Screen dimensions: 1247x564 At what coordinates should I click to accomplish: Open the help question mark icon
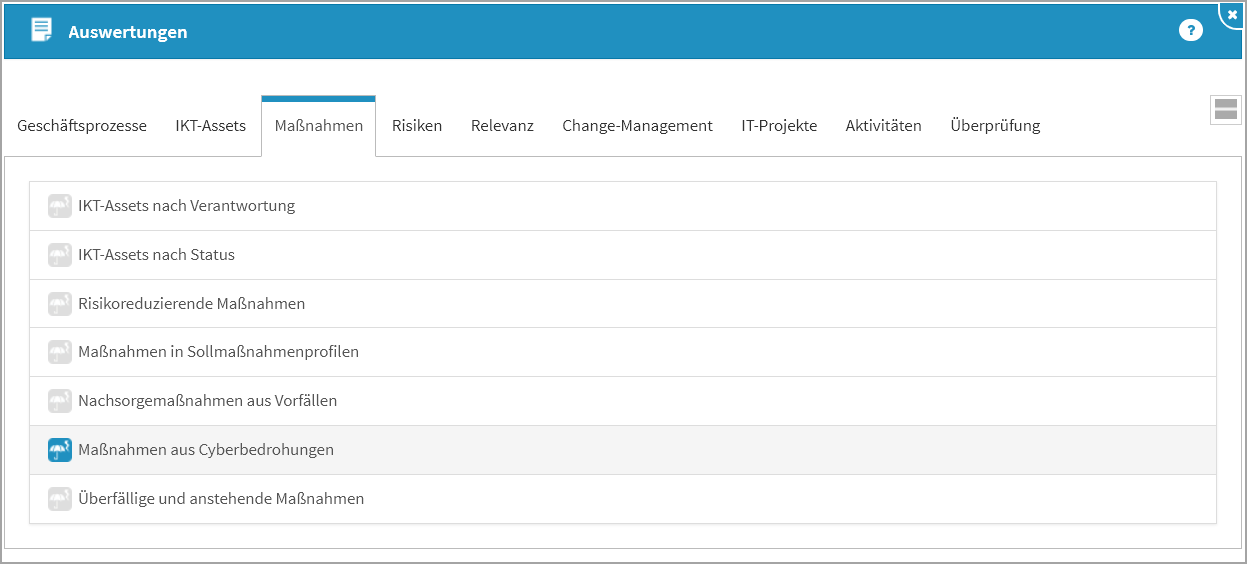1190,31
